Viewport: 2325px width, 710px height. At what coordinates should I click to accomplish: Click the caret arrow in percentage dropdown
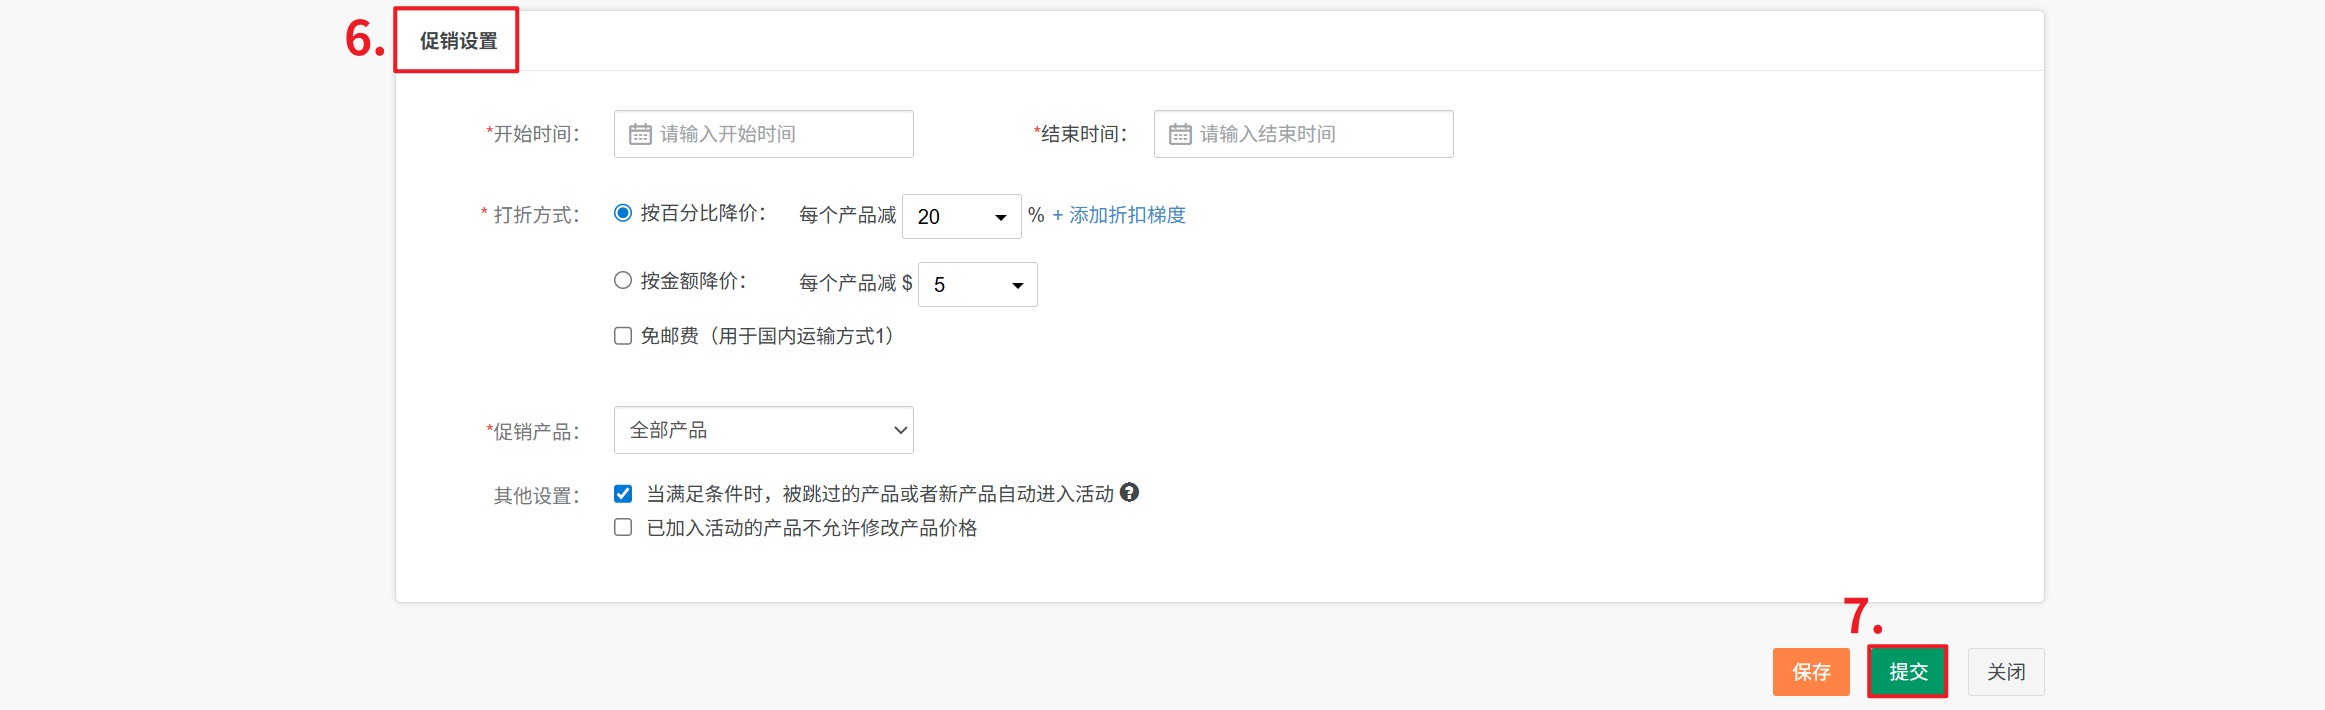(x=1000, y=217)
